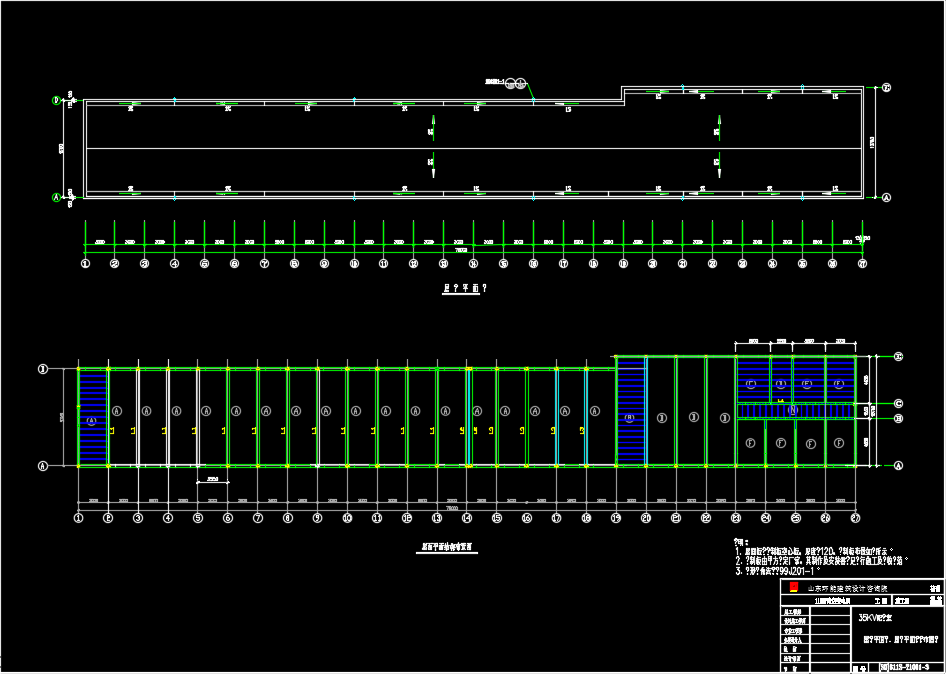Select the "35KV" project title text
The height and width of the screenshot is (674, 946).
point(875,617)
